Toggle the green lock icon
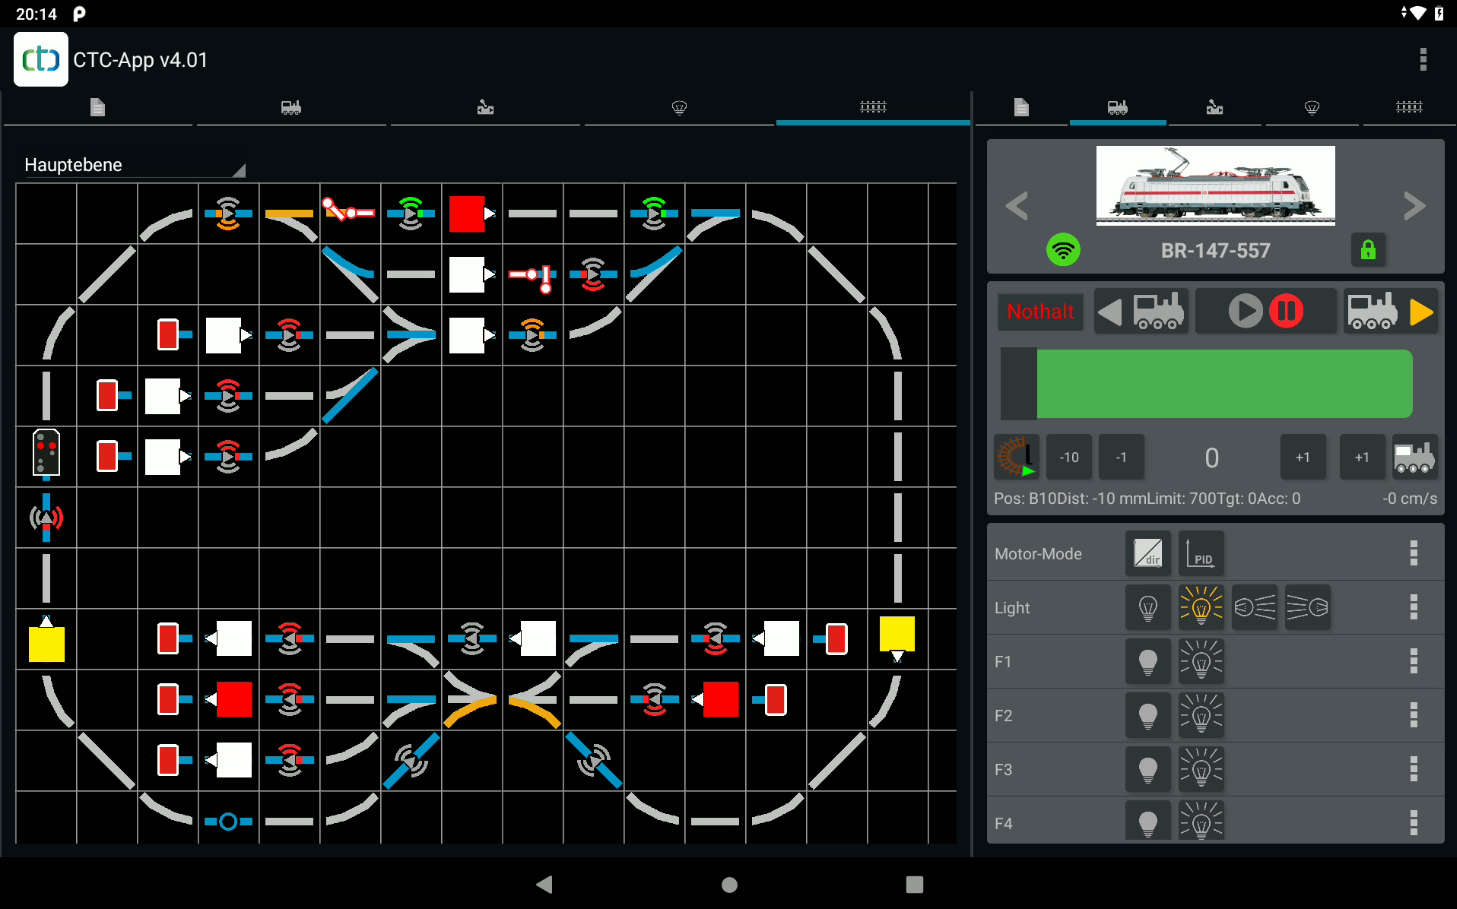Image resolution: width=1457 pixels, height=909 pixels. [1367, 249]
